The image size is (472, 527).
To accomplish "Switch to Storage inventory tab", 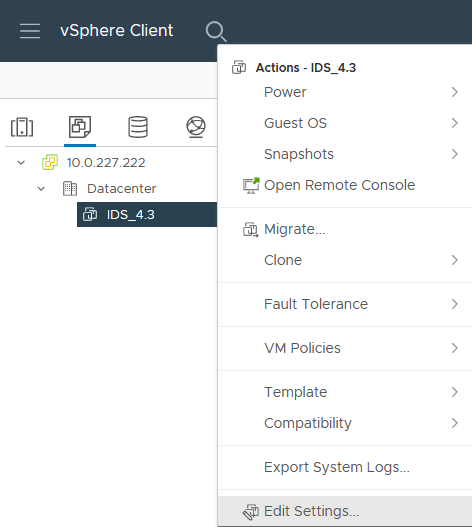I will click(x=138, y=127).
